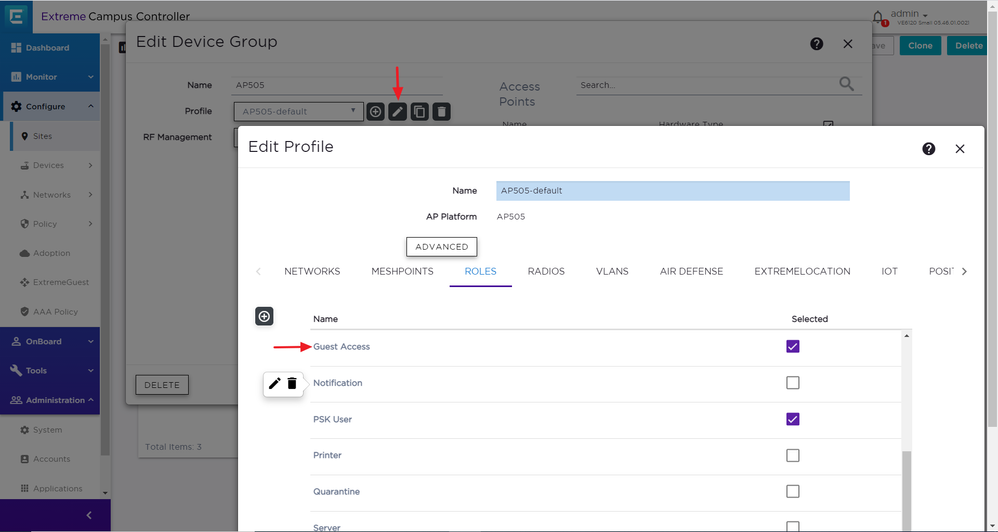This screenshot has width=998, height=532.
Task: Click the roles list scrollbar thumb
Action: tap(907, 491)
